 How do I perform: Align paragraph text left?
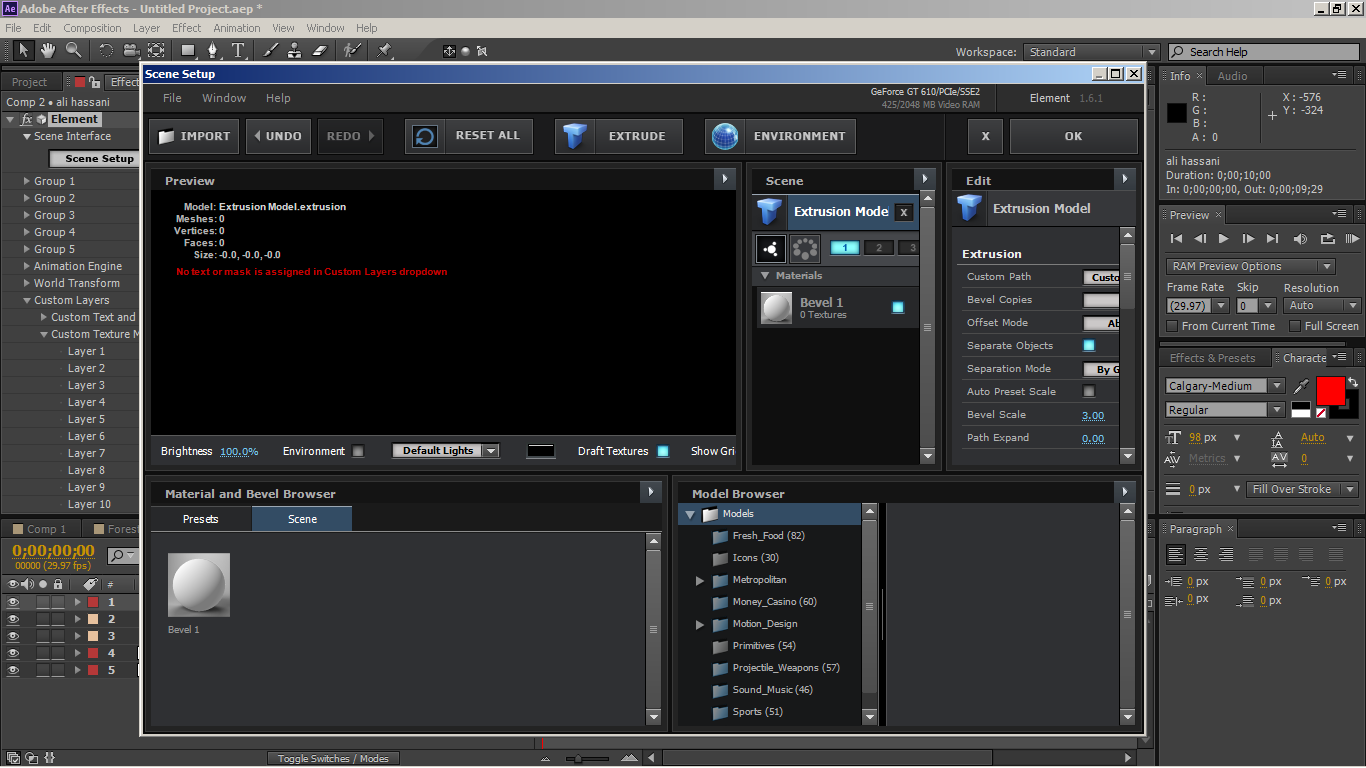click(x=1176, y=554)
